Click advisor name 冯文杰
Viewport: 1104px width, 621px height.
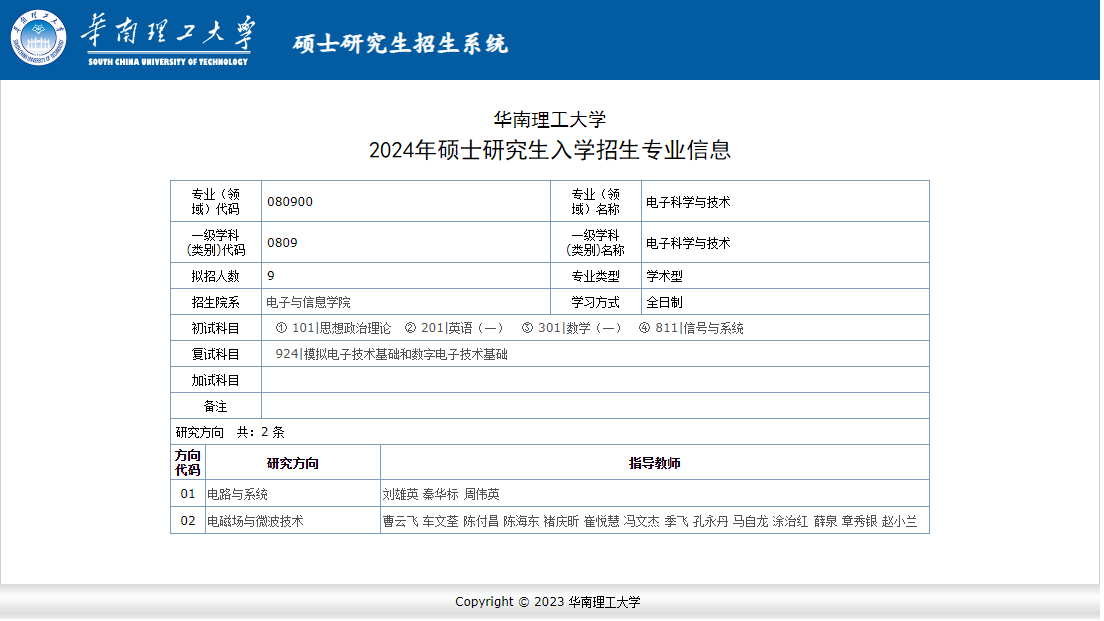click(x=641, y=522)
